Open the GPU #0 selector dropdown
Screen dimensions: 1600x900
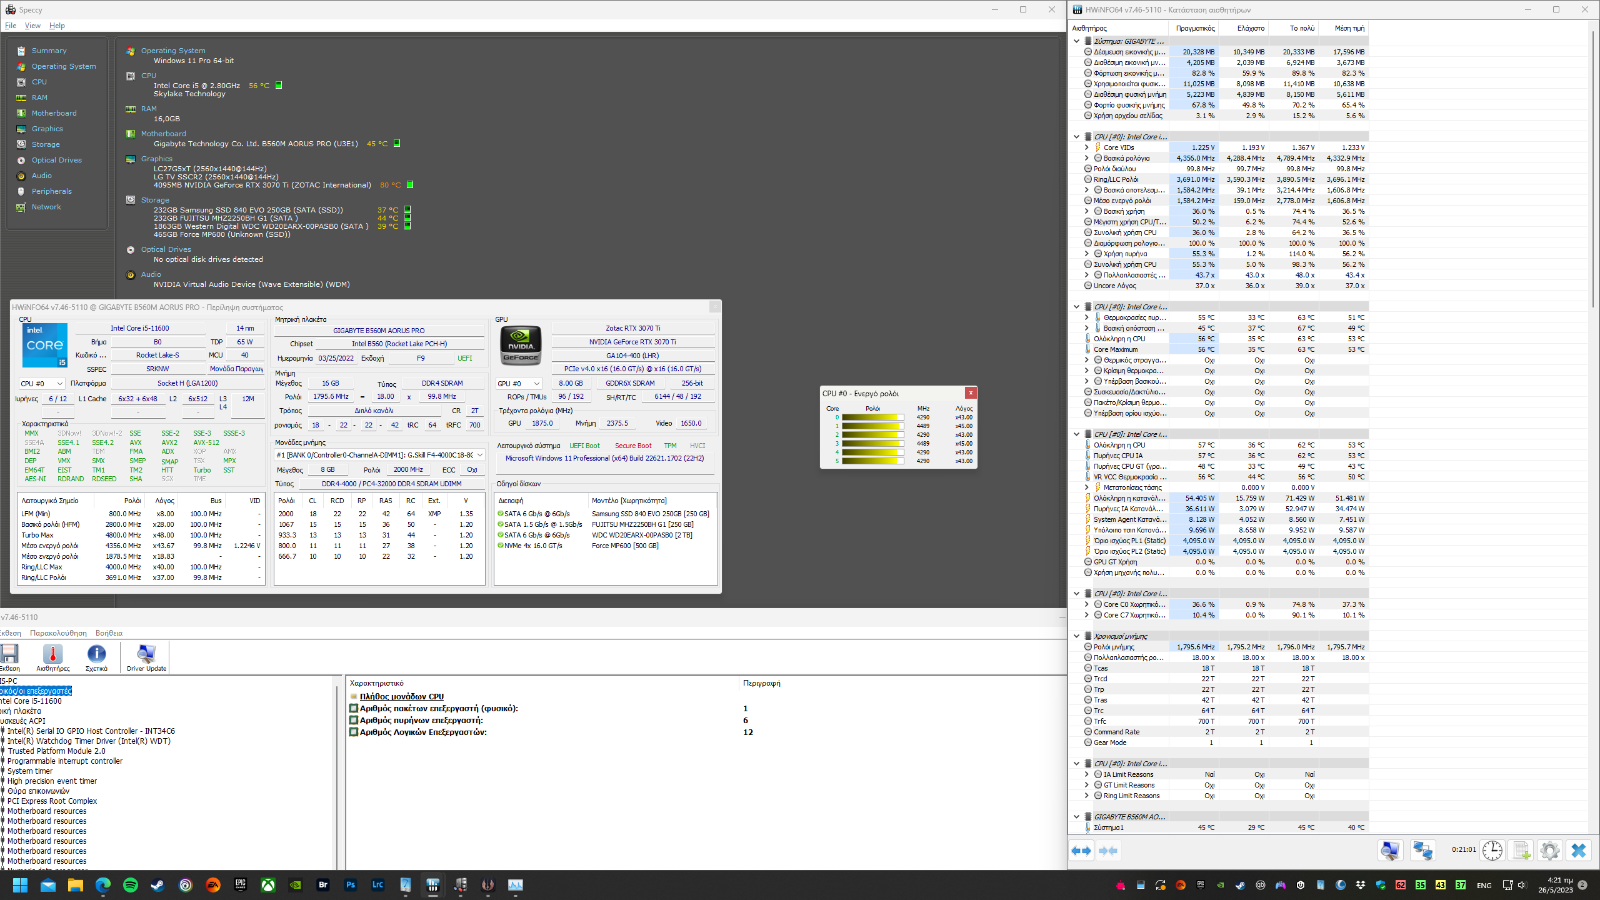coord(519,383)
